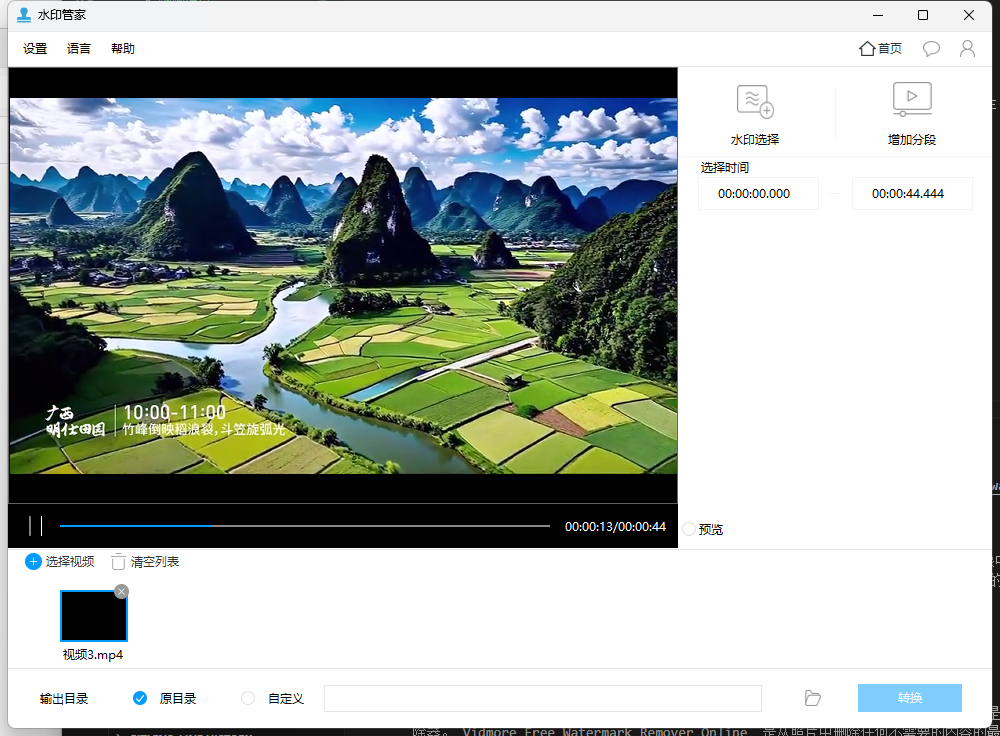Open the 设置 menu
This screenshot has width=1000, height=736.
[35, 48]
